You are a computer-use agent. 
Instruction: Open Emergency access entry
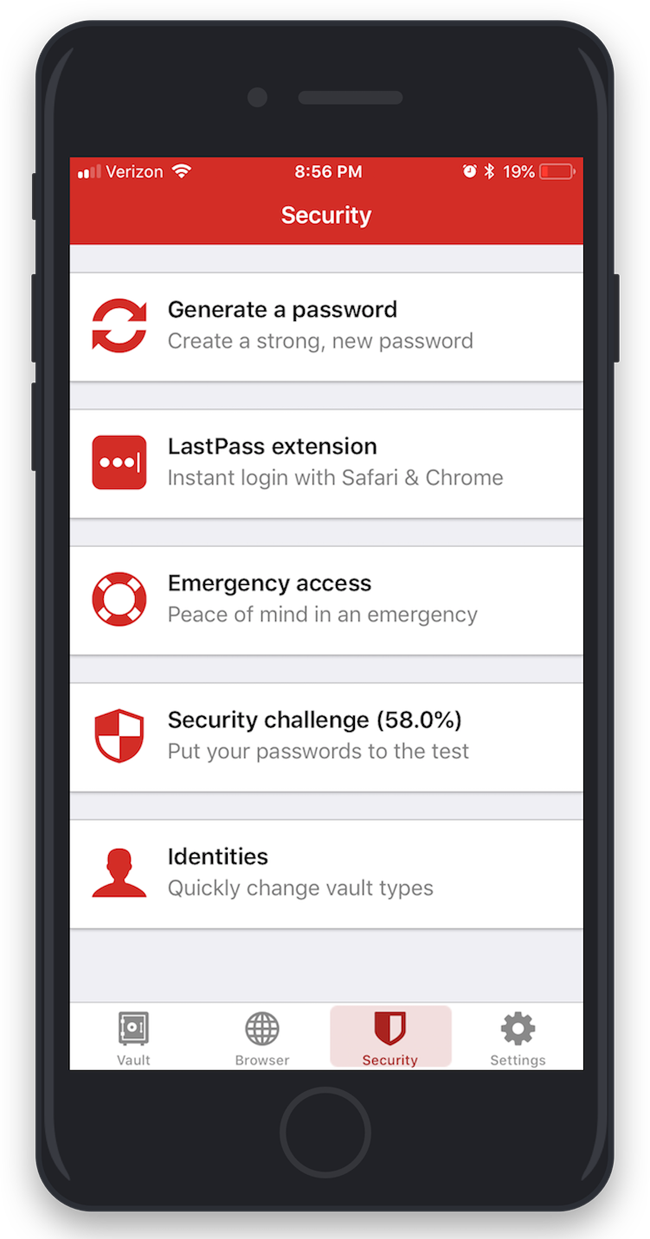[326, 600]
